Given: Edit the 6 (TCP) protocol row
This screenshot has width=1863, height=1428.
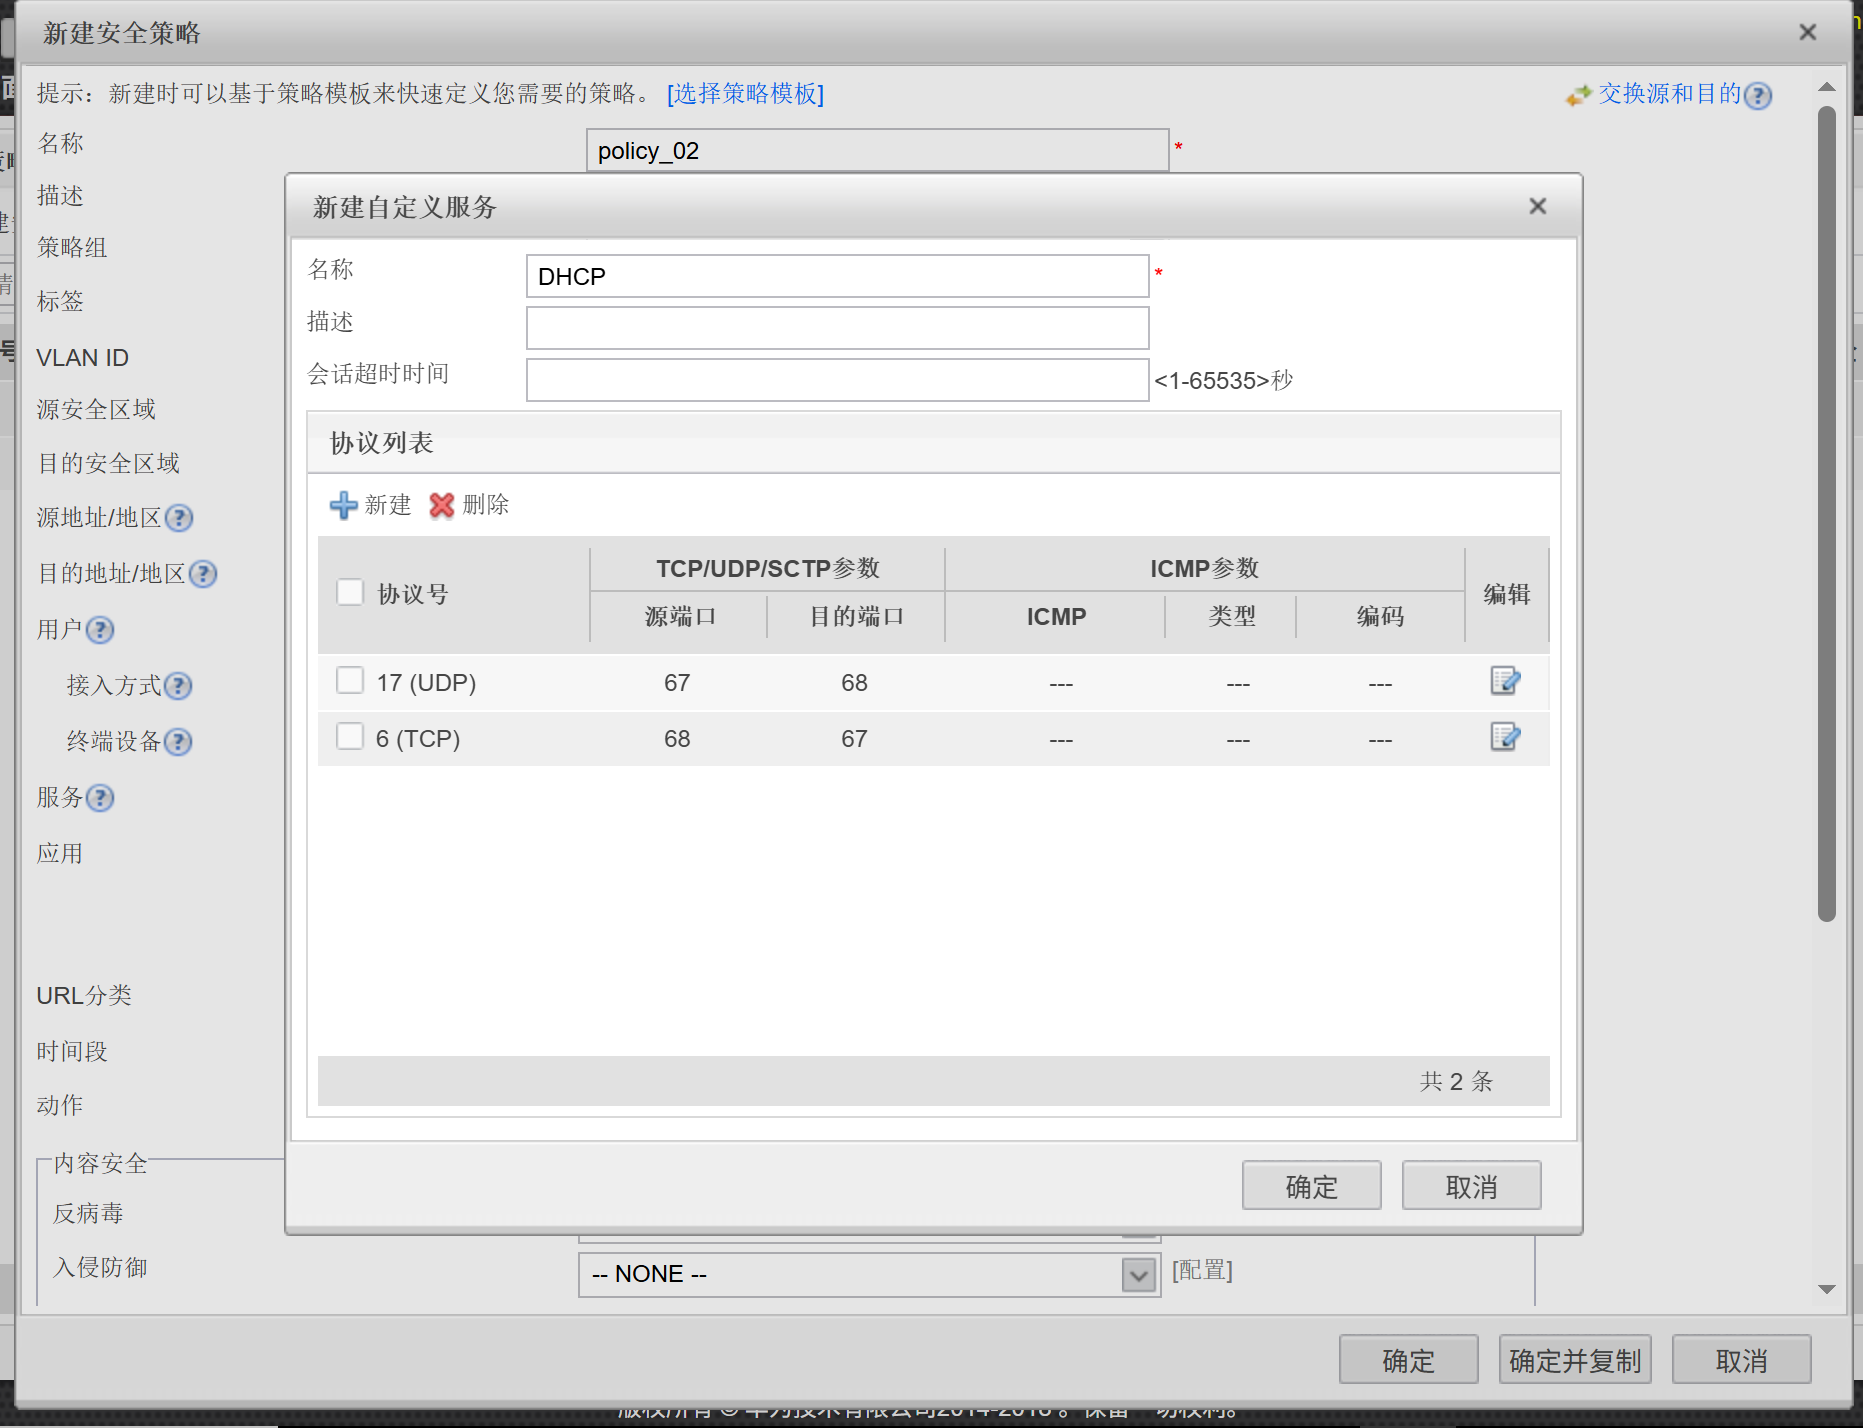Looking at the screenshot, I should (1505, 737).
